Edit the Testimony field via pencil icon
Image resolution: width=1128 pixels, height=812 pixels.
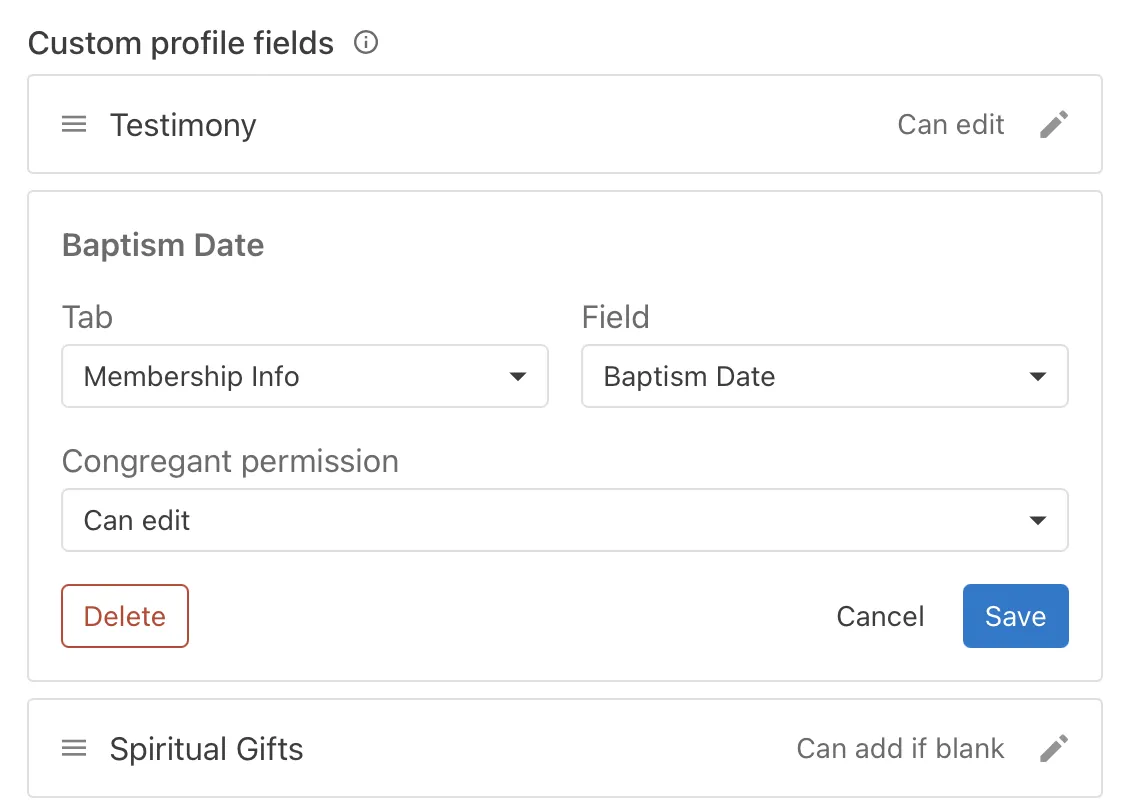pyautogui.click(x=1054, y=125)
